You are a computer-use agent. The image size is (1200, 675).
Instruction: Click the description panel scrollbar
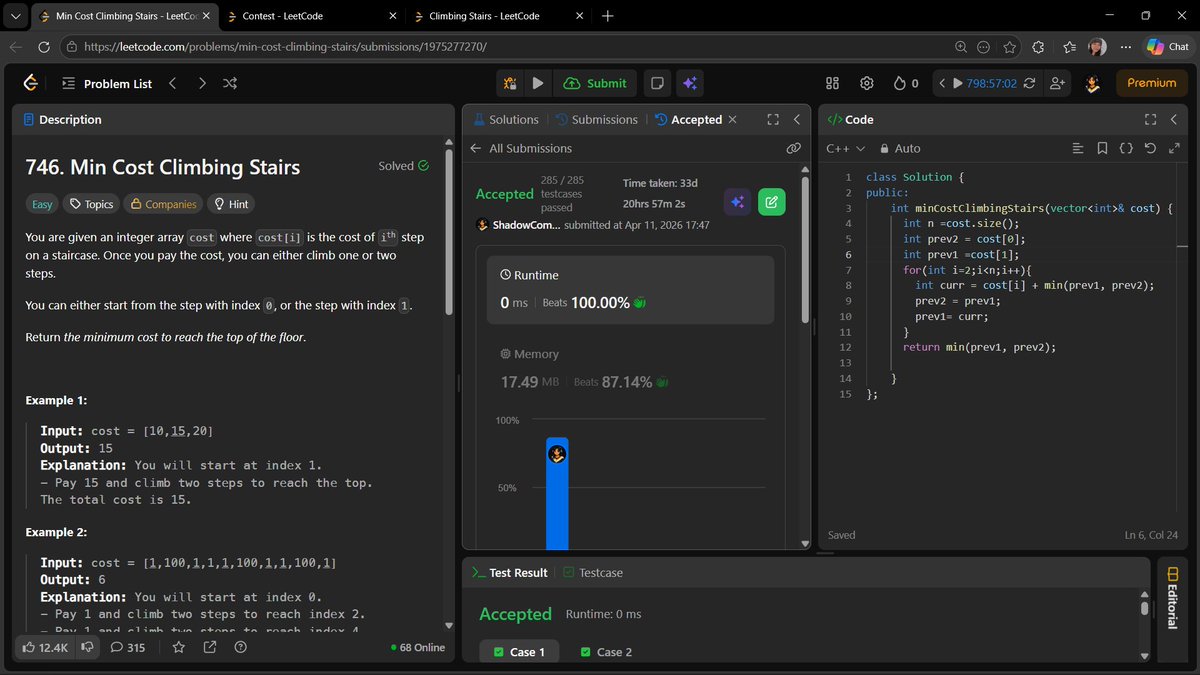[450, 230]
